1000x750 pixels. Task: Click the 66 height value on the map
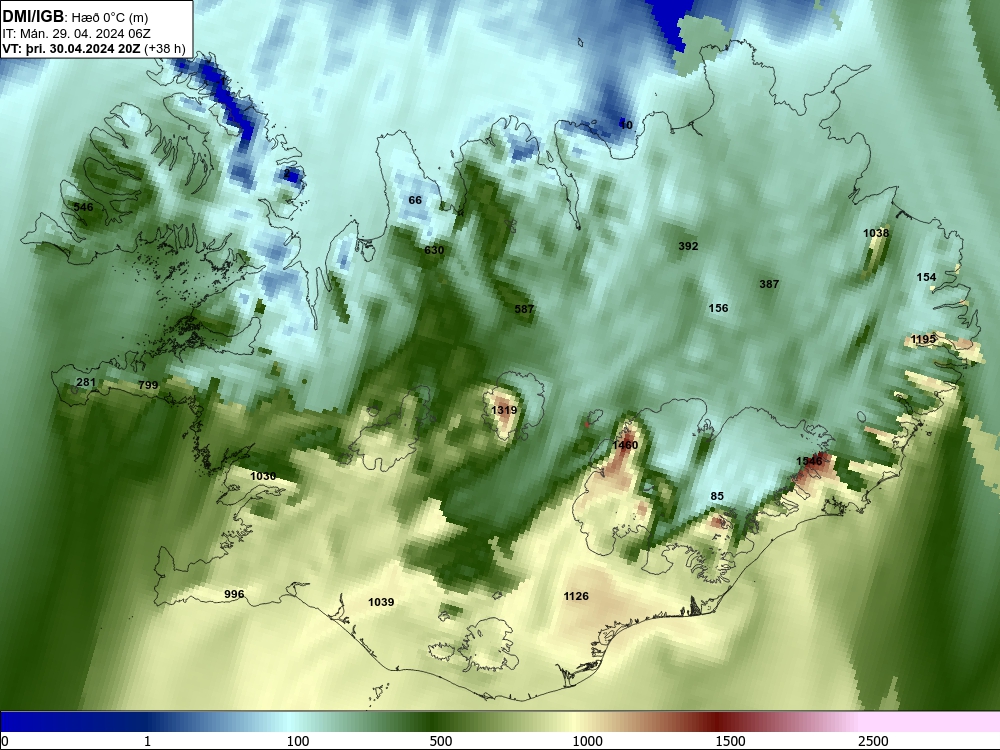415,200
